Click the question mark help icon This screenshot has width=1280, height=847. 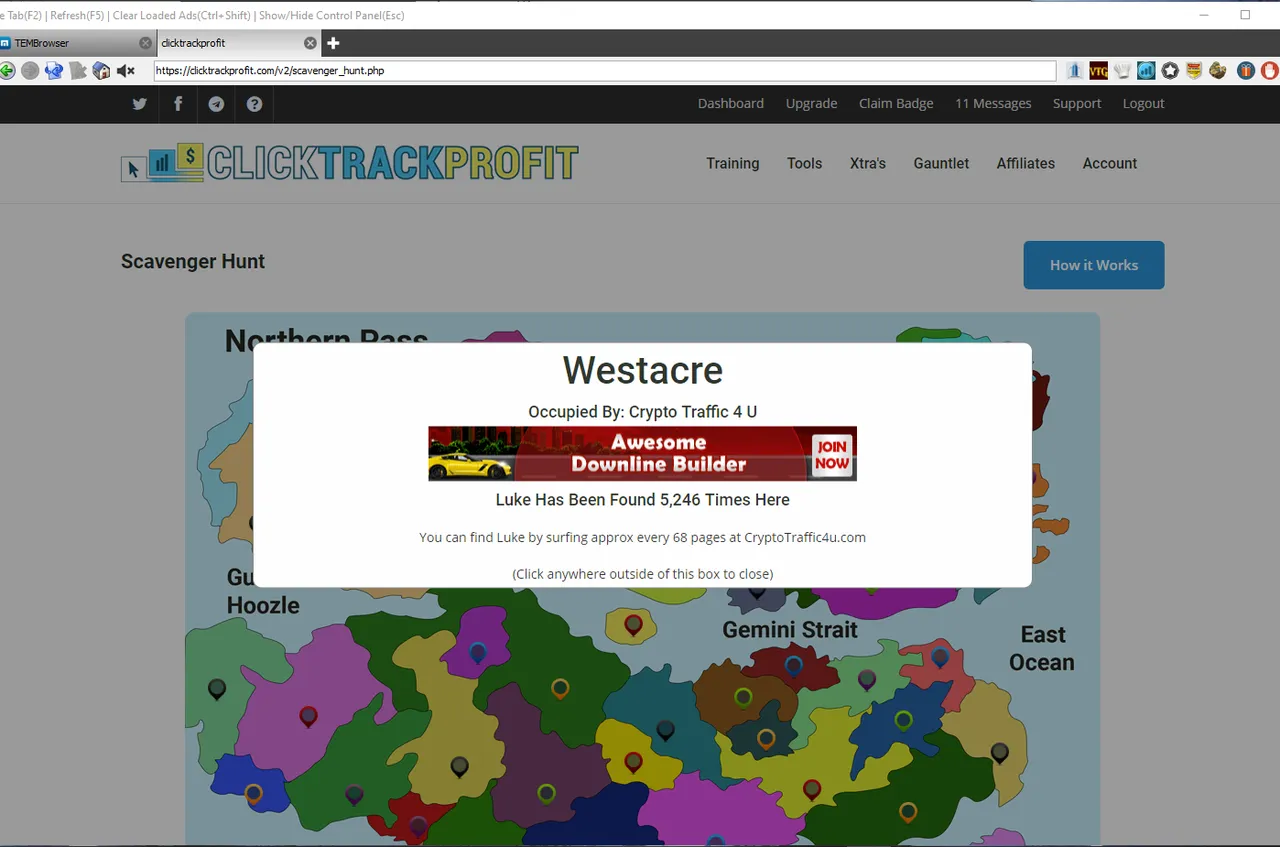(x=255, y=104)
